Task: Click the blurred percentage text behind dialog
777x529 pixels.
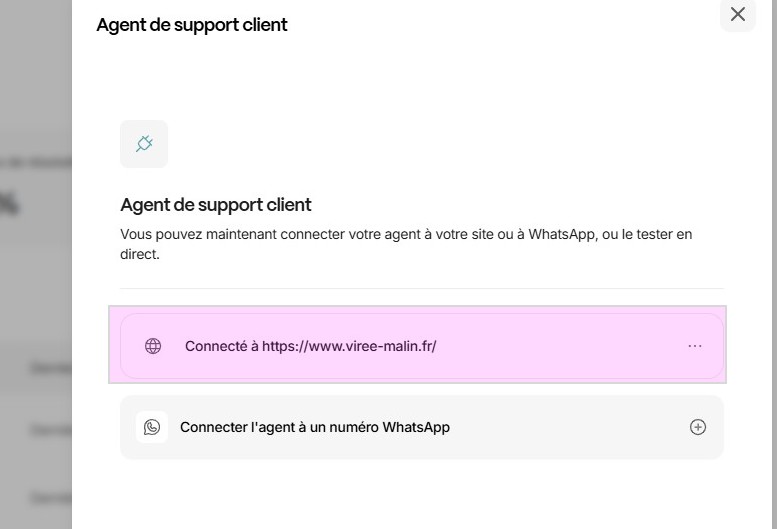Action: pyautogui.click(x=8, y=204)
